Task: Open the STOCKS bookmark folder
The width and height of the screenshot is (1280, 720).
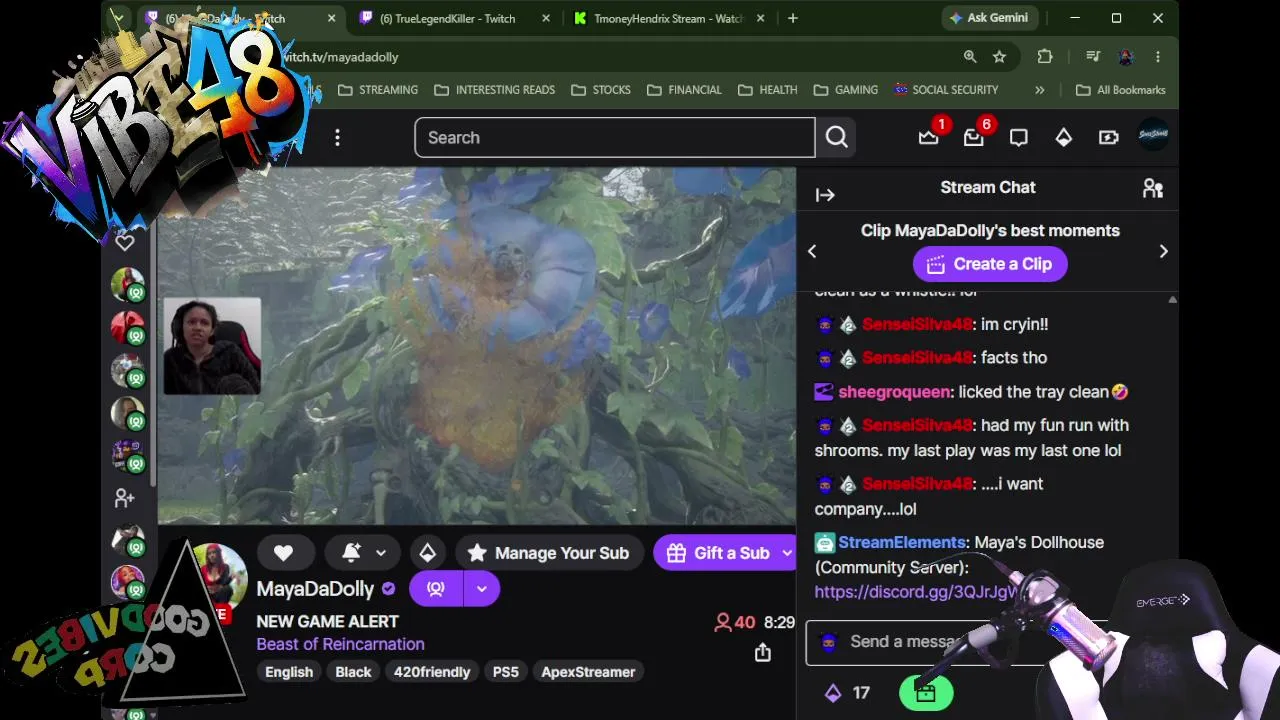Action: (x=601, y=90)
